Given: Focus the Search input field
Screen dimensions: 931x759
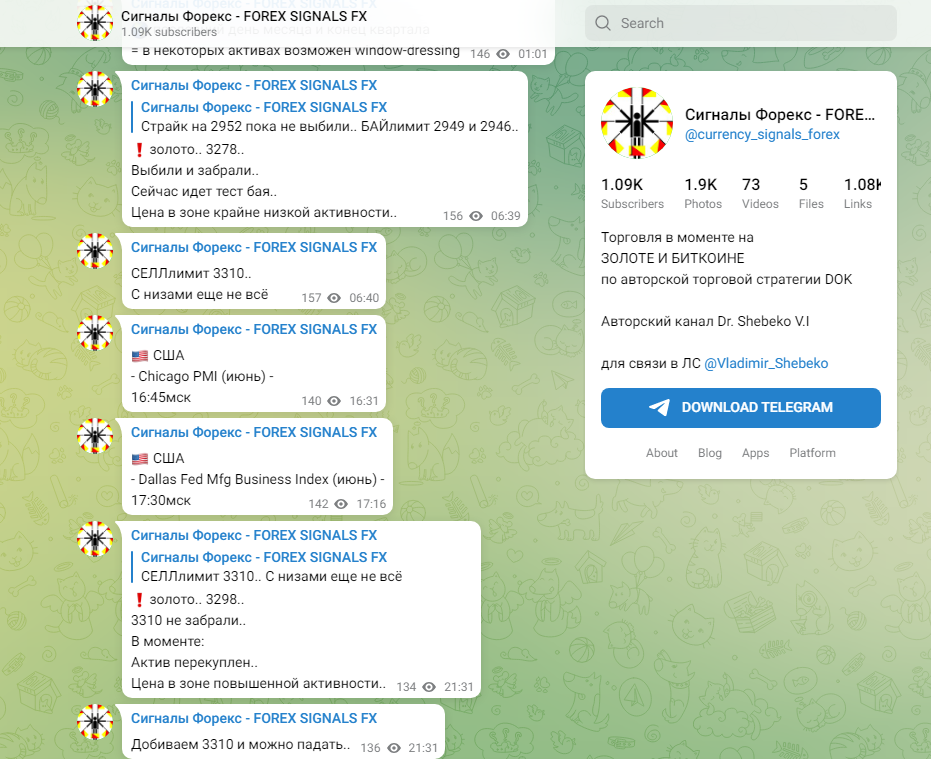Looking at the screenshot, I should [x=740, y=23].
